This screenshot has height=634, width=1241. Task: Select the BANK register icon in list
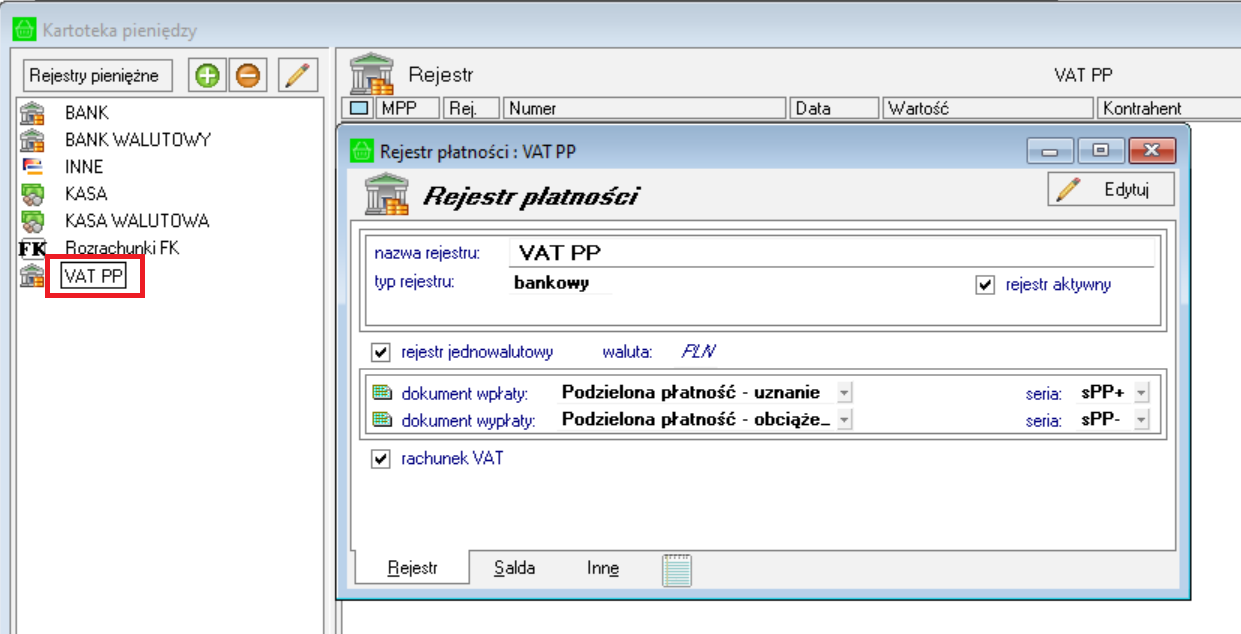point(33,113)
